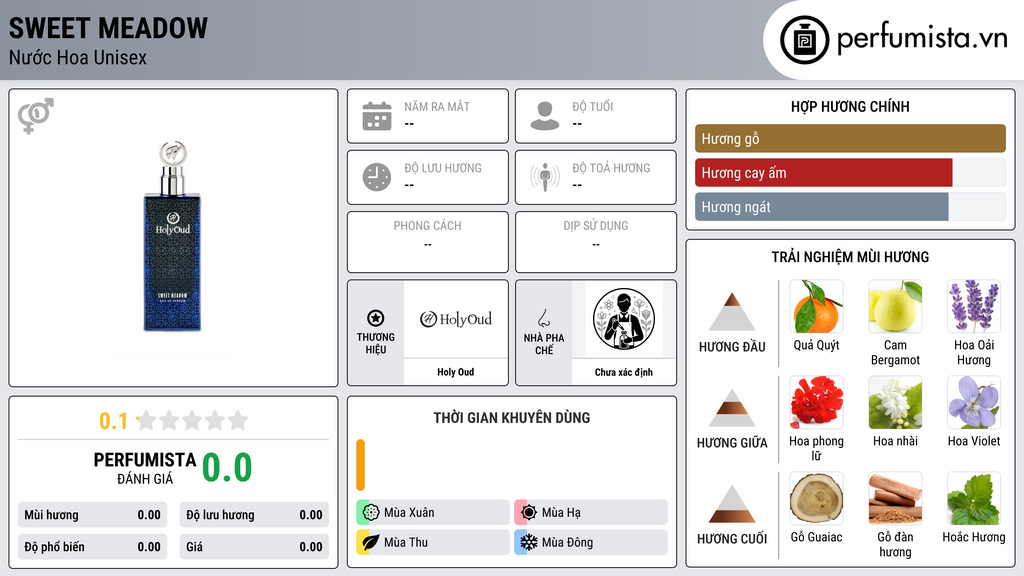Click the perfumista.vn site name text
The width and height of the screenshot is (1024, 576).
pos(922,38)
